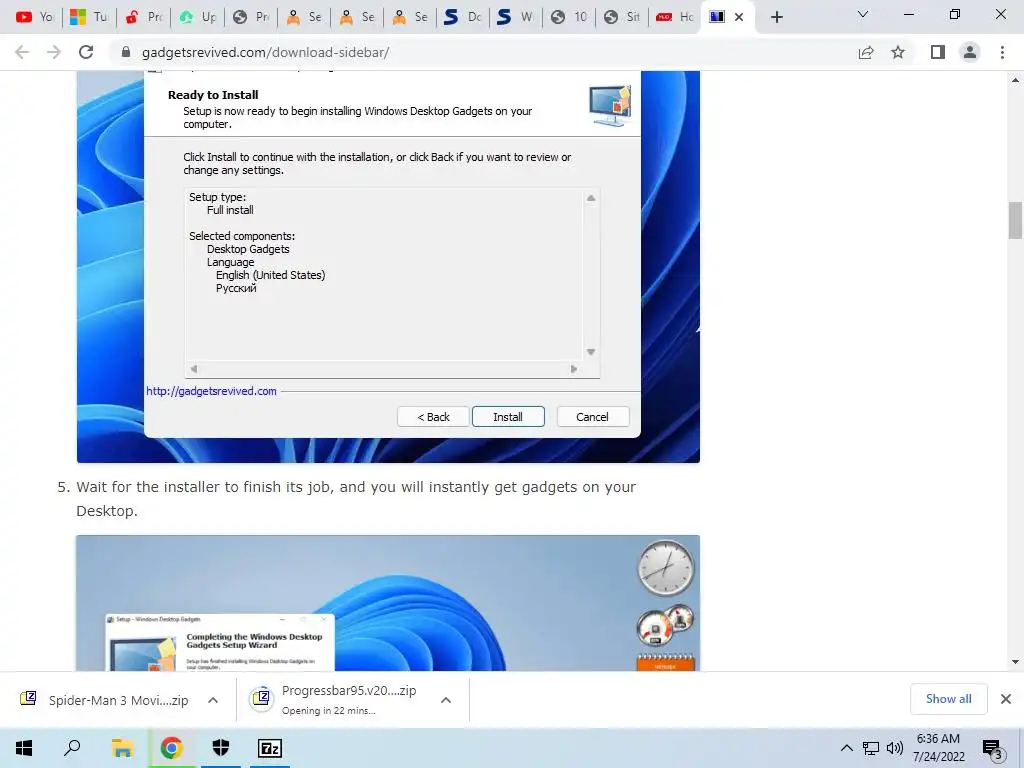Click the Install button in screenshot
The height and width of the screenshot is (768, 1024).
[508, 417]
